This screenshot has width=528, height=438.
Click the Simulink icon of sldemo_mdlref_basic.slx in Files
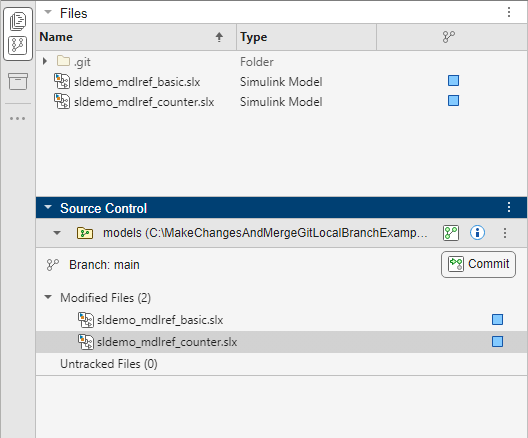(x=62, y=81)
